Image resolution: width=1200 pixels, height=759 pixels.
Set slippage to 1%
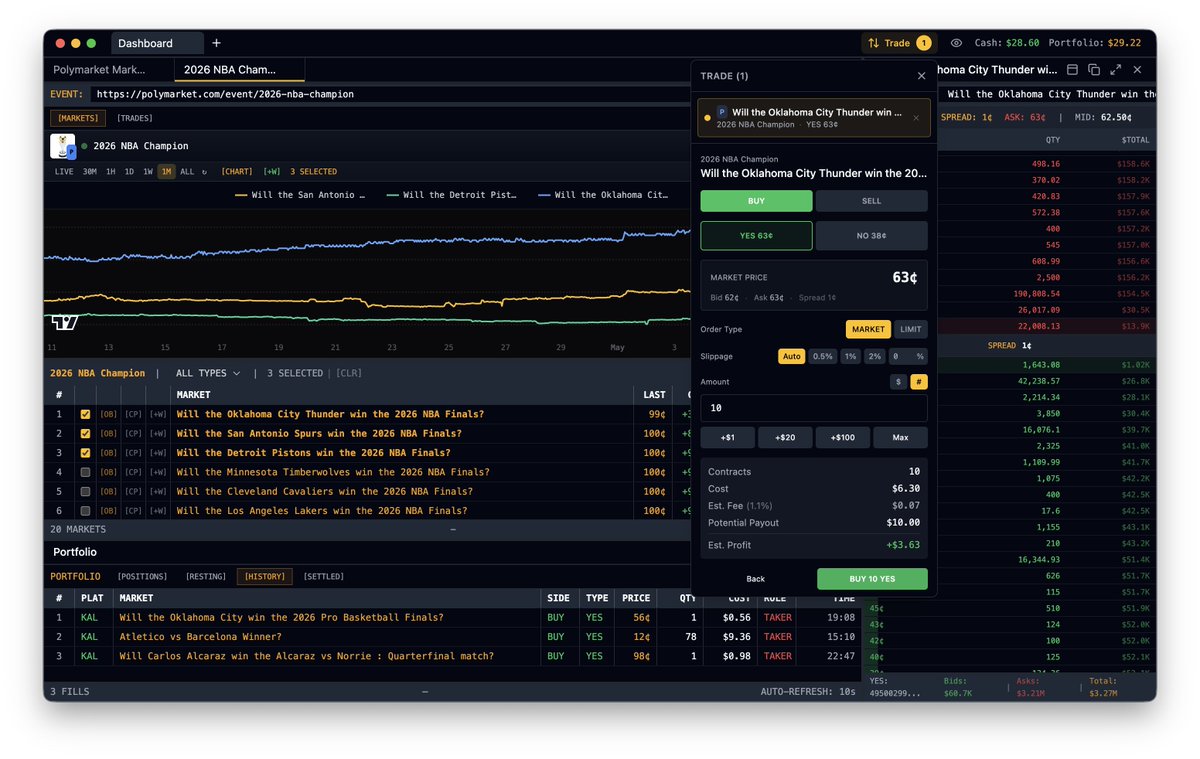(850, 356)
